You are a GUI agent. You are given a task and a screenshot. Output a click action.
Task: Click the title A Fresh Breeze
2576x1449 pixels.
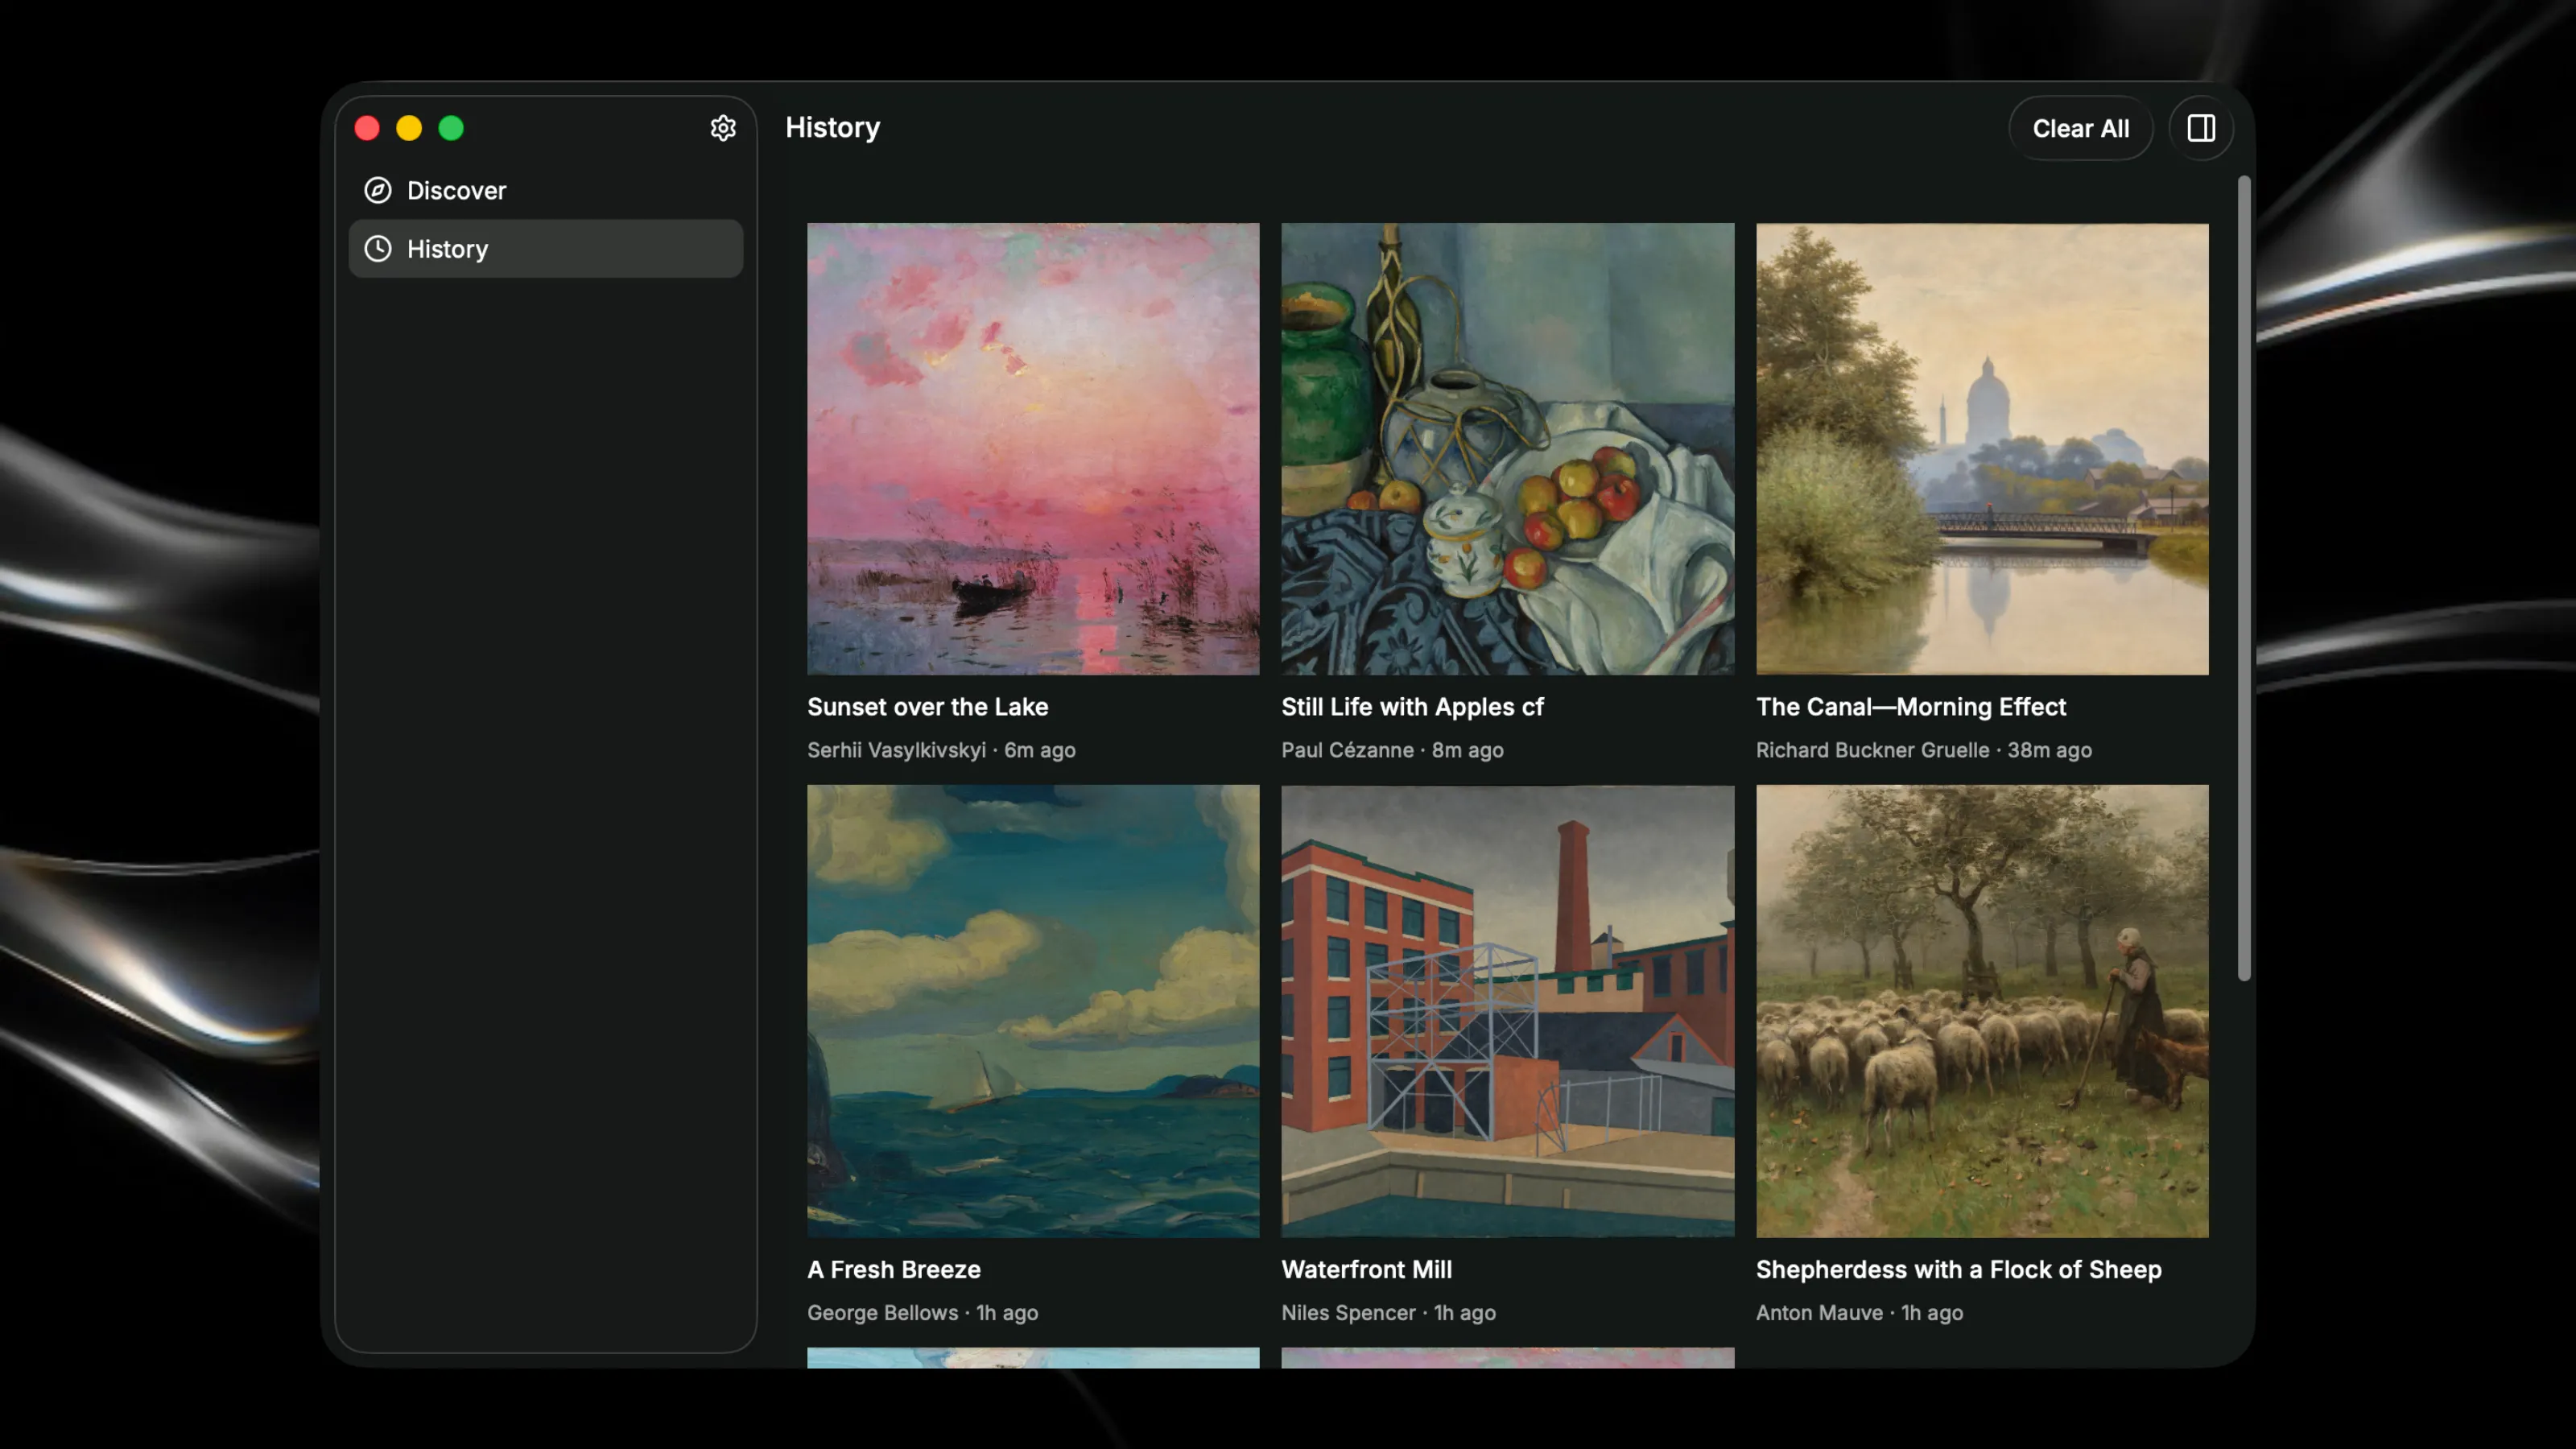(894, 1270)
